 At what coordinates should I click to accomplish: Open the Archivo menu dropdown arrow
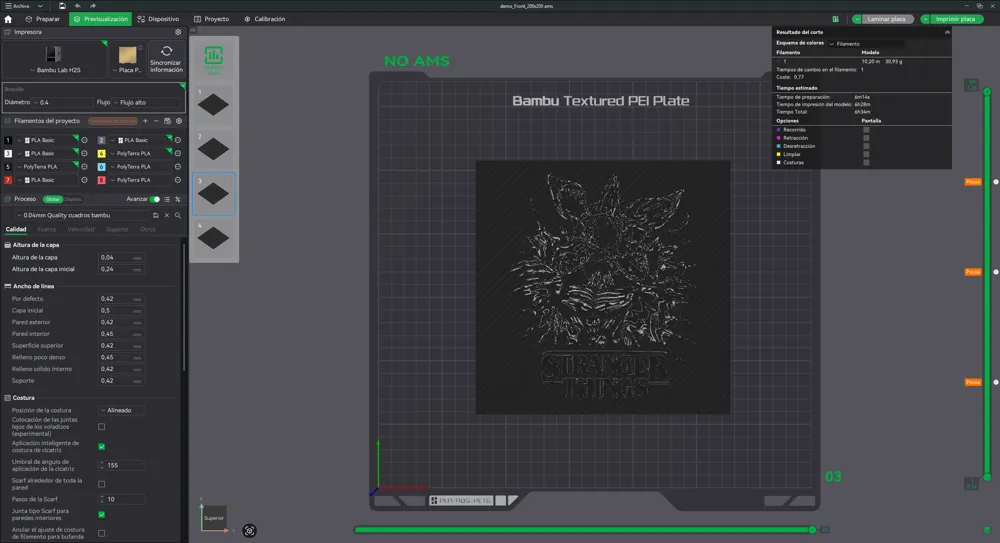40,6
